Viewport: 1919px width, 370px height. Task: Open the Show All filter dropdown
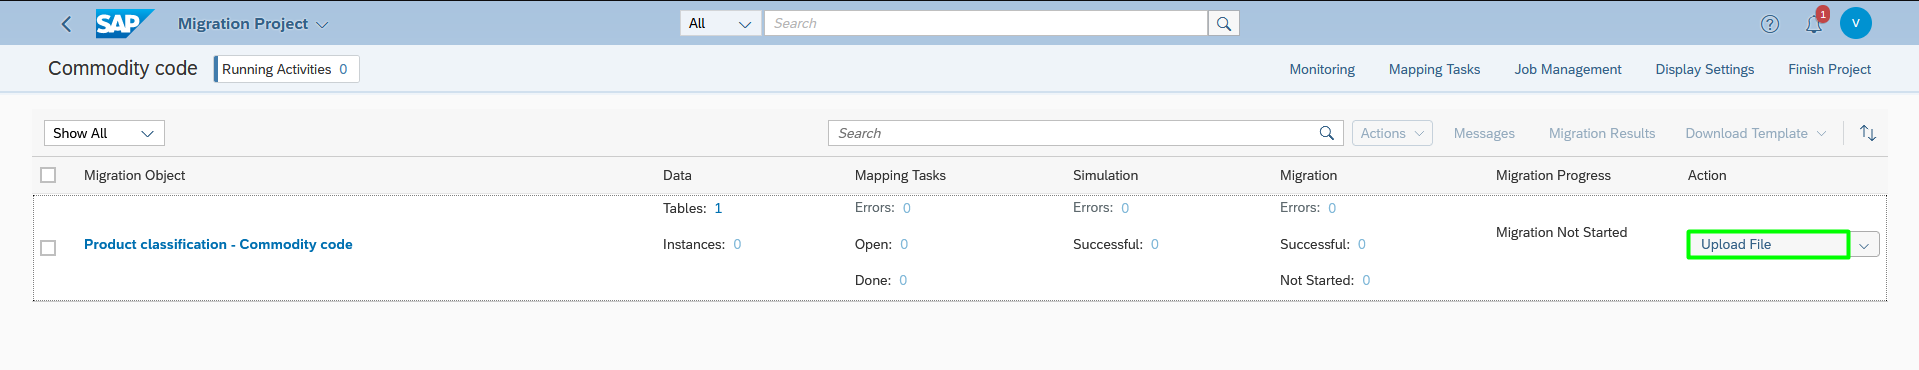[104, 133]
